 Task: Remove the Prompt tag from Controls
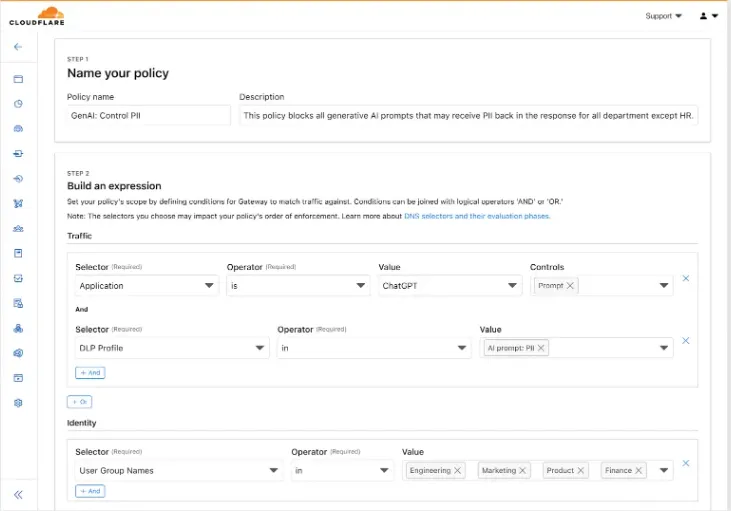pos(570,286)
